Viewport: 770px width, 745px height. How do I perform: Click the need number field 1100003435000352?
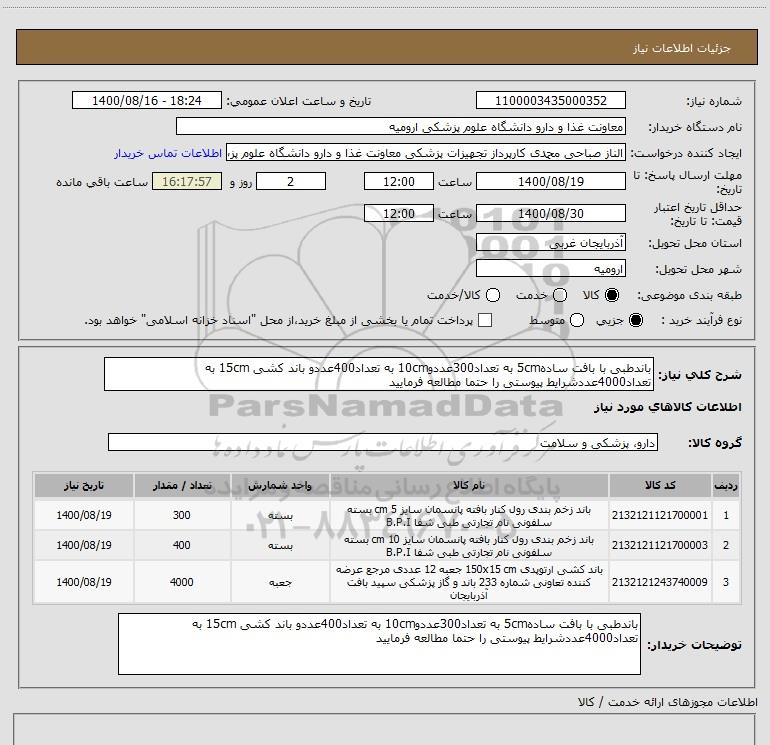click(550, 101)
